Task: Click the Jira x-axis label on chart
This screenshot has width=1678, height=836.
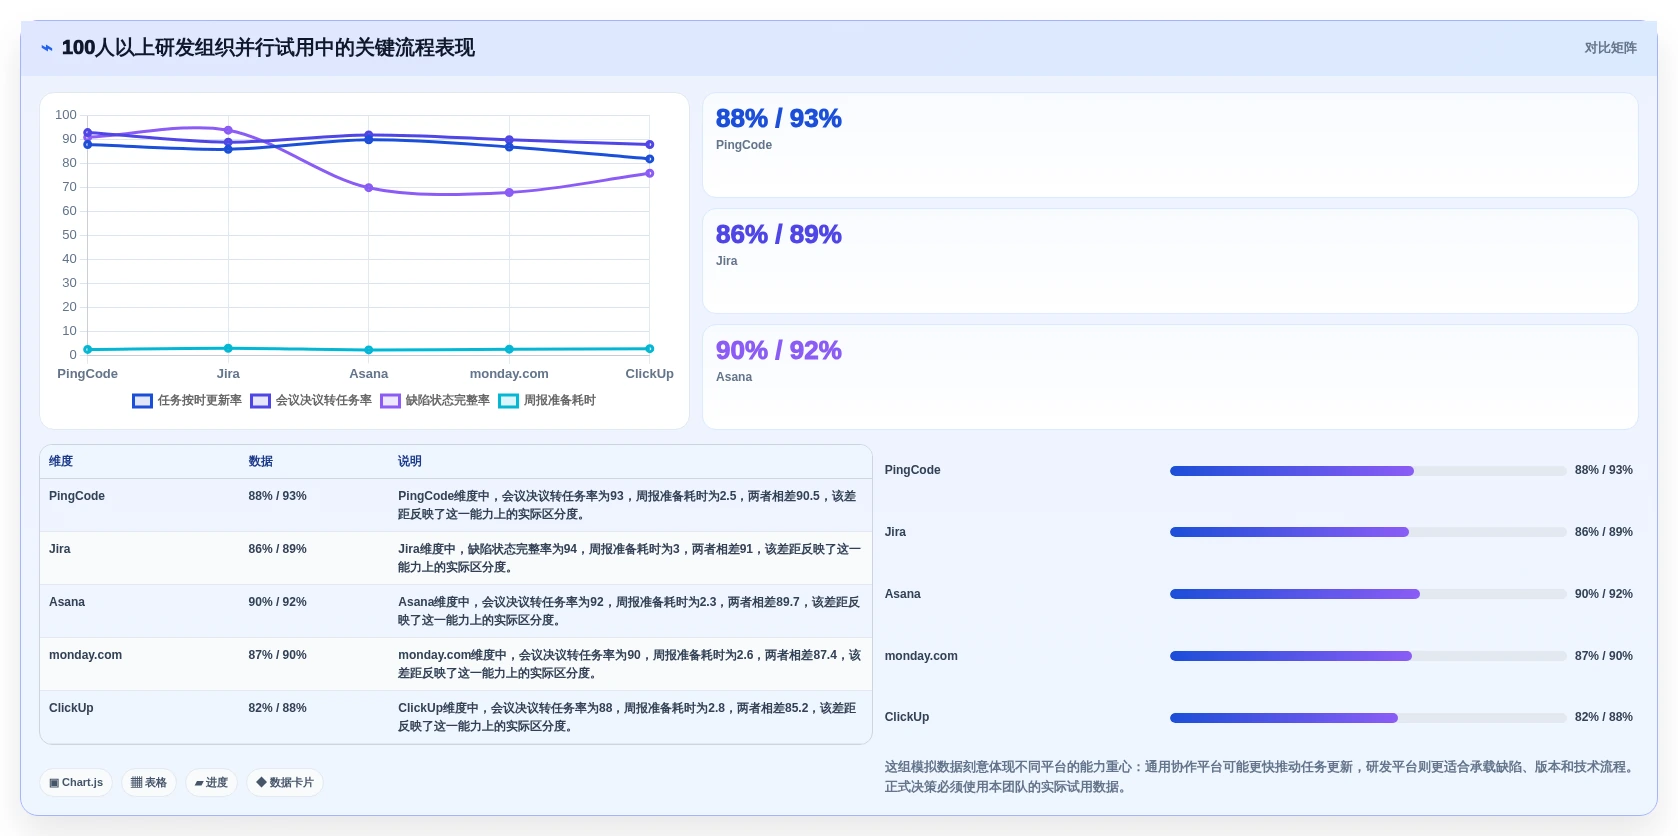Action: click(228, 374)
